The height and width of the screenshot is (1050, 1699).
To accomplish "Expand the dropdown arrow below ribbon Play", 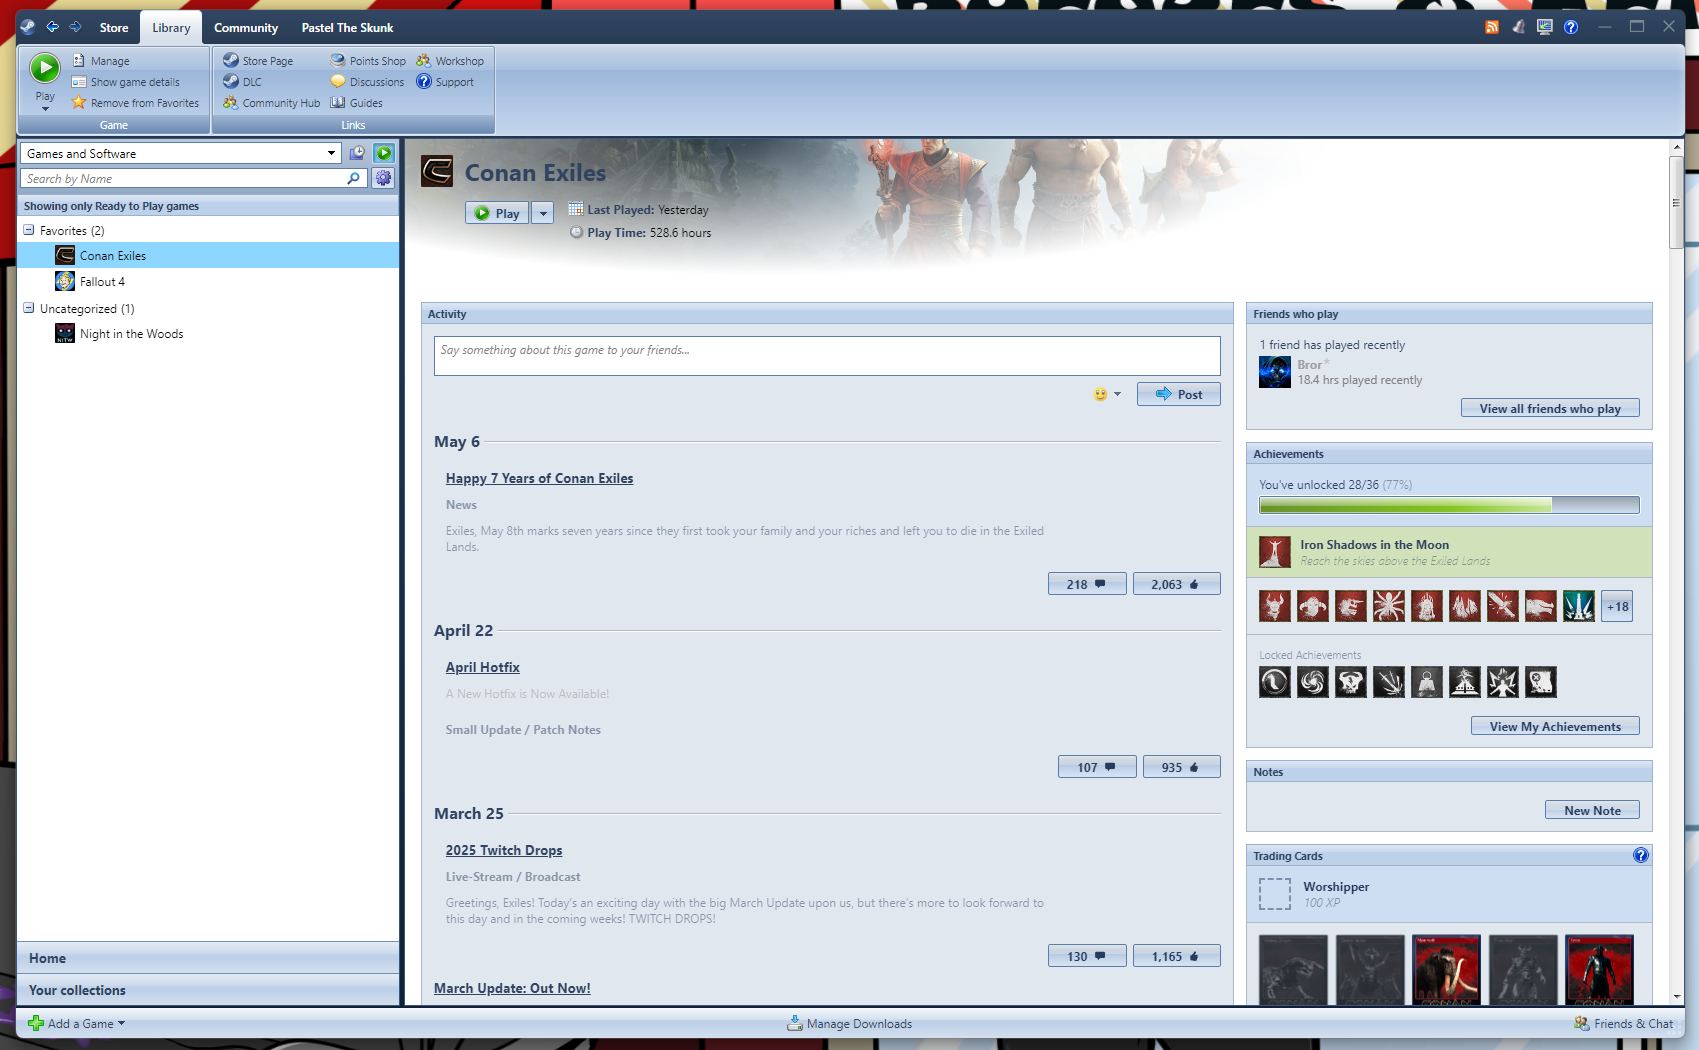I will point(45,109).
